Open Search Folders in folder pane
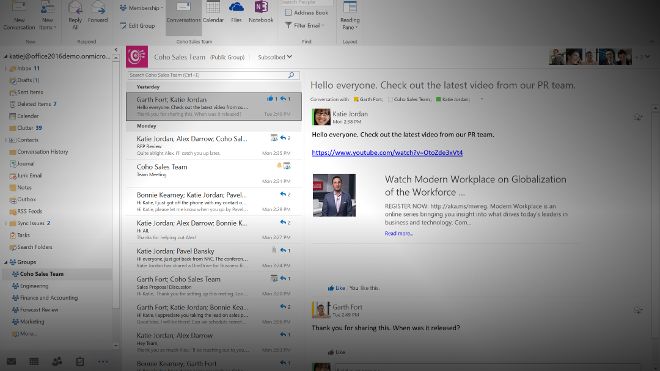Viewport: 660px width, 371px height. click(31, 247)
